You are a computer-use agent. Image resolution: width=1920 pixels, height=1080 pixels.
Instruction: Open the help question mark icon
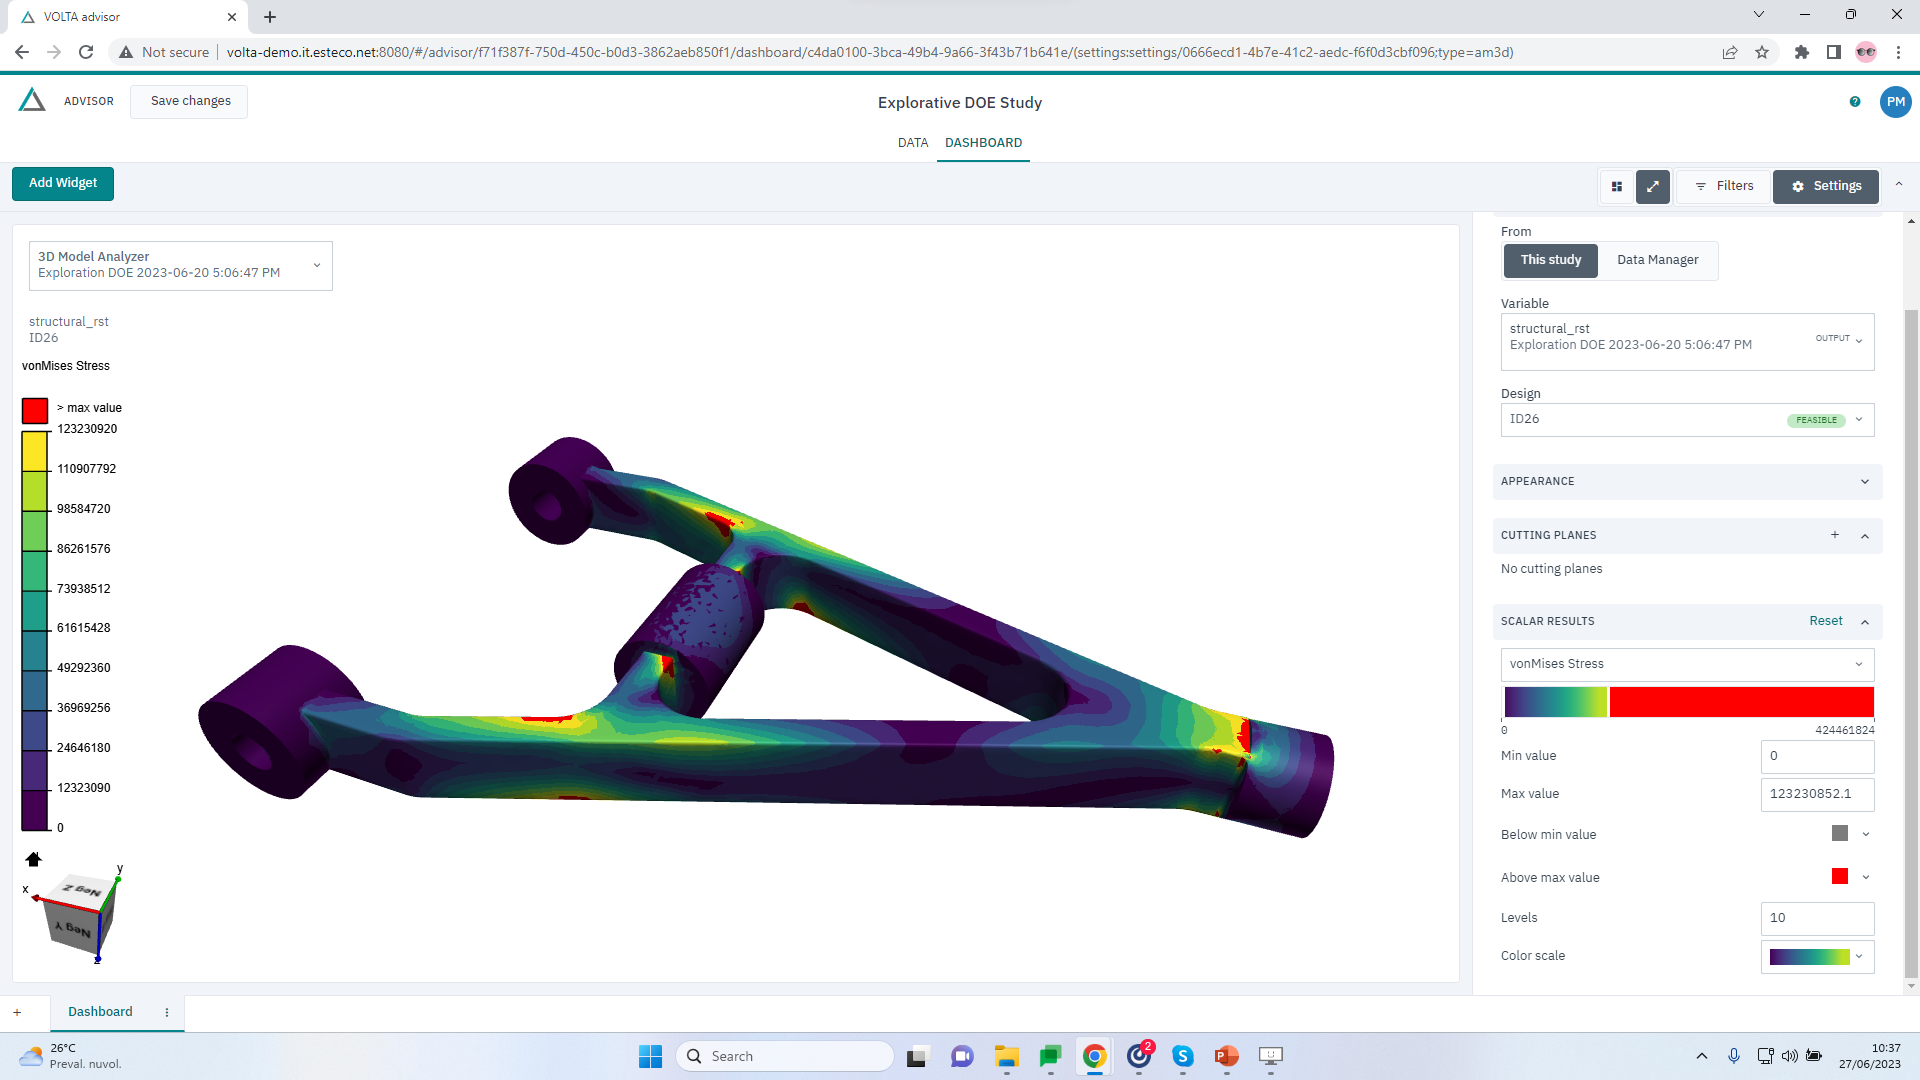(x=1855, y=102)
